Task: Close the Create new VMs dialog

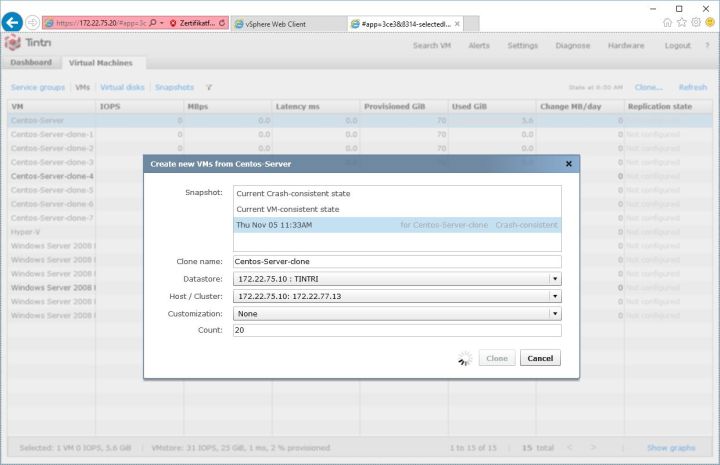Action: (568, 163)
